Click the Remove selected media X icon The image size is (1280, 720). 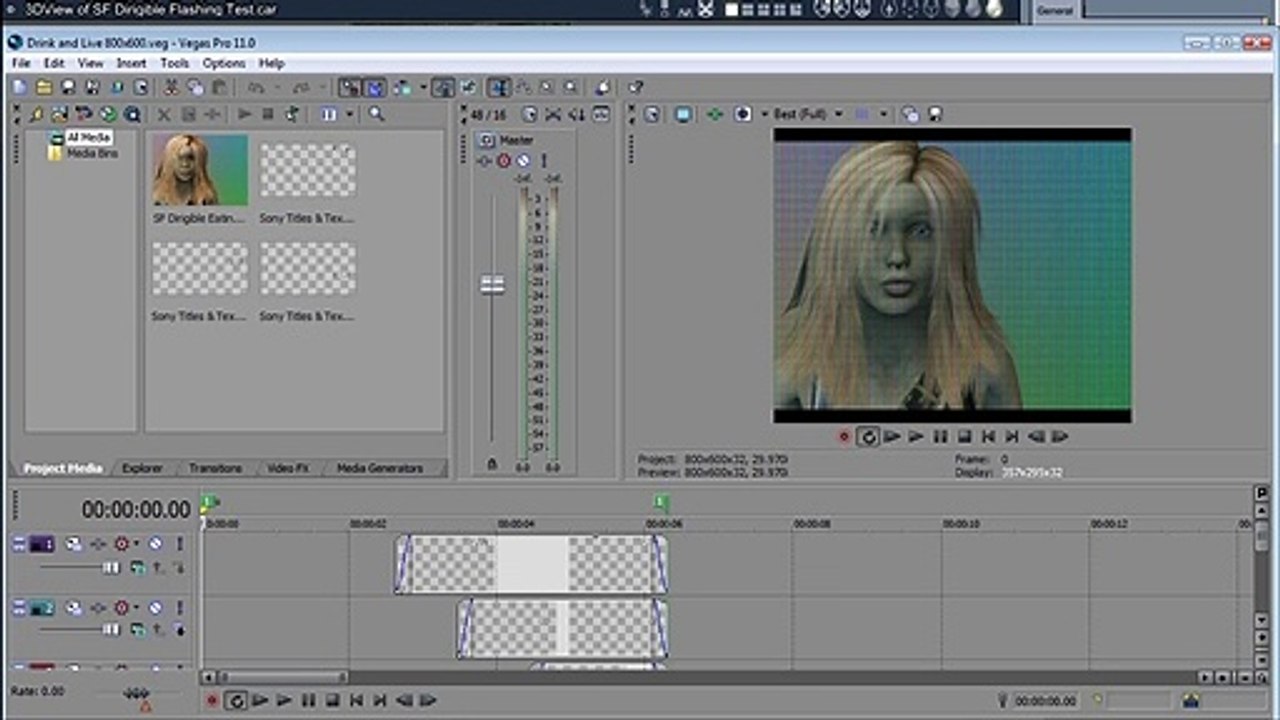coord(165,114)
